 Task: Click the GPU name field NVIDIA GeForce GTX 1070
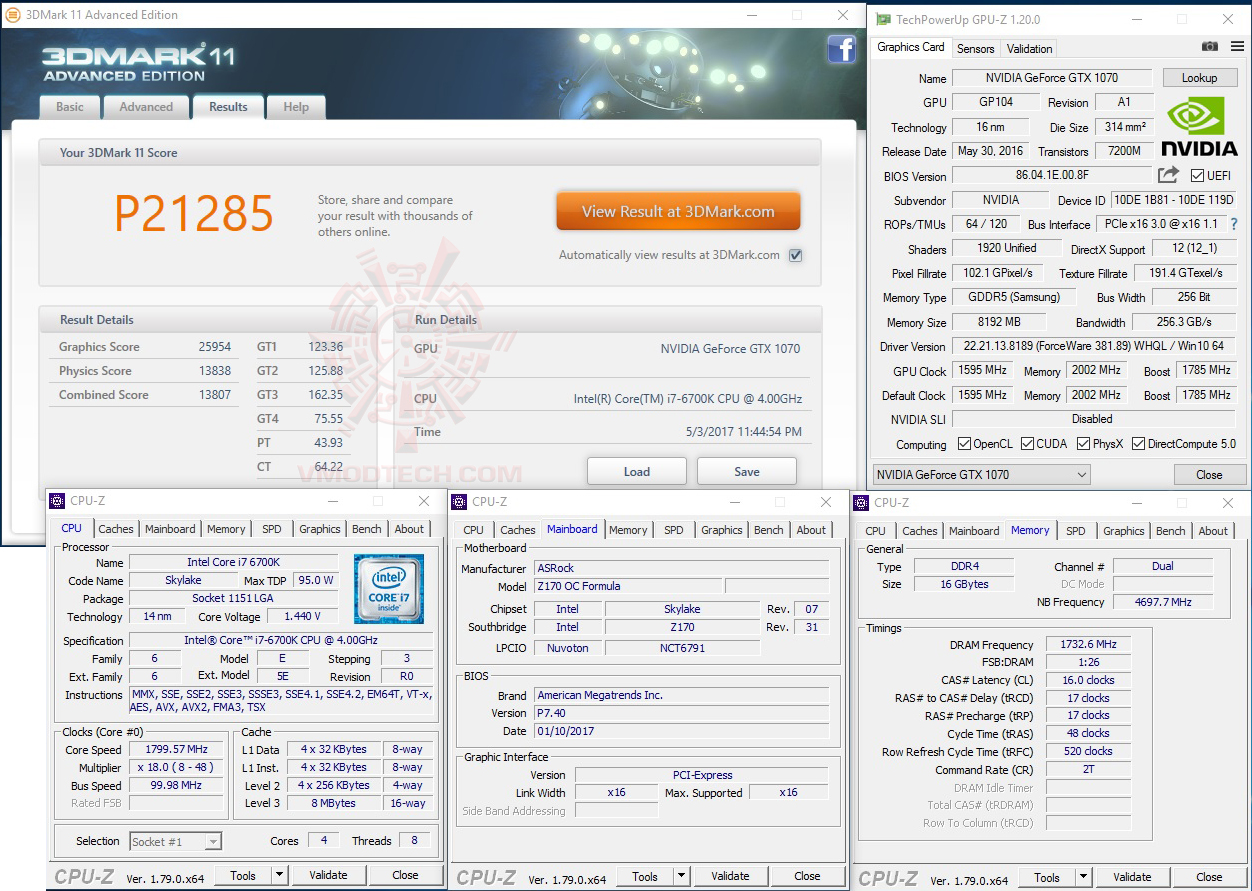pos(1052,78)
